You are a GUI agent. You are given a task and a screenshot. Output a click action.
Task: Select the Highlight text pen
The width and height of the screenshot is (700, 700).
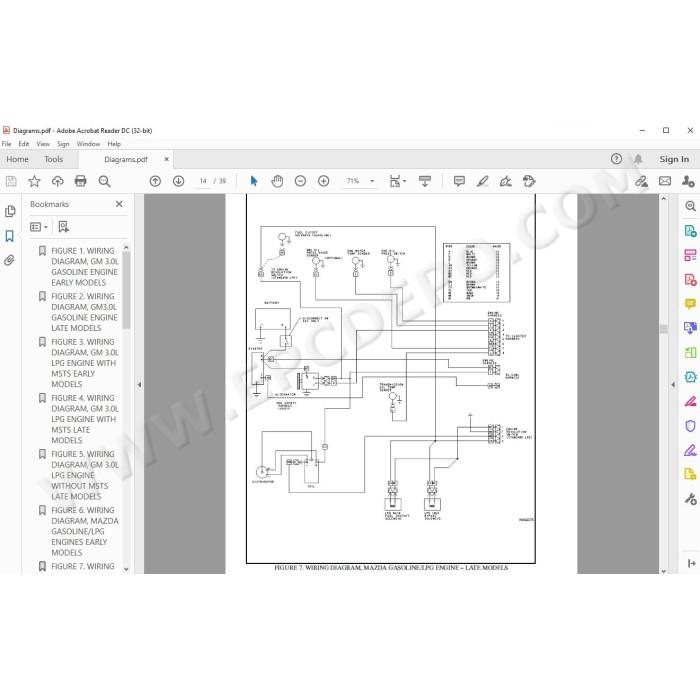(x=483, y=181)
